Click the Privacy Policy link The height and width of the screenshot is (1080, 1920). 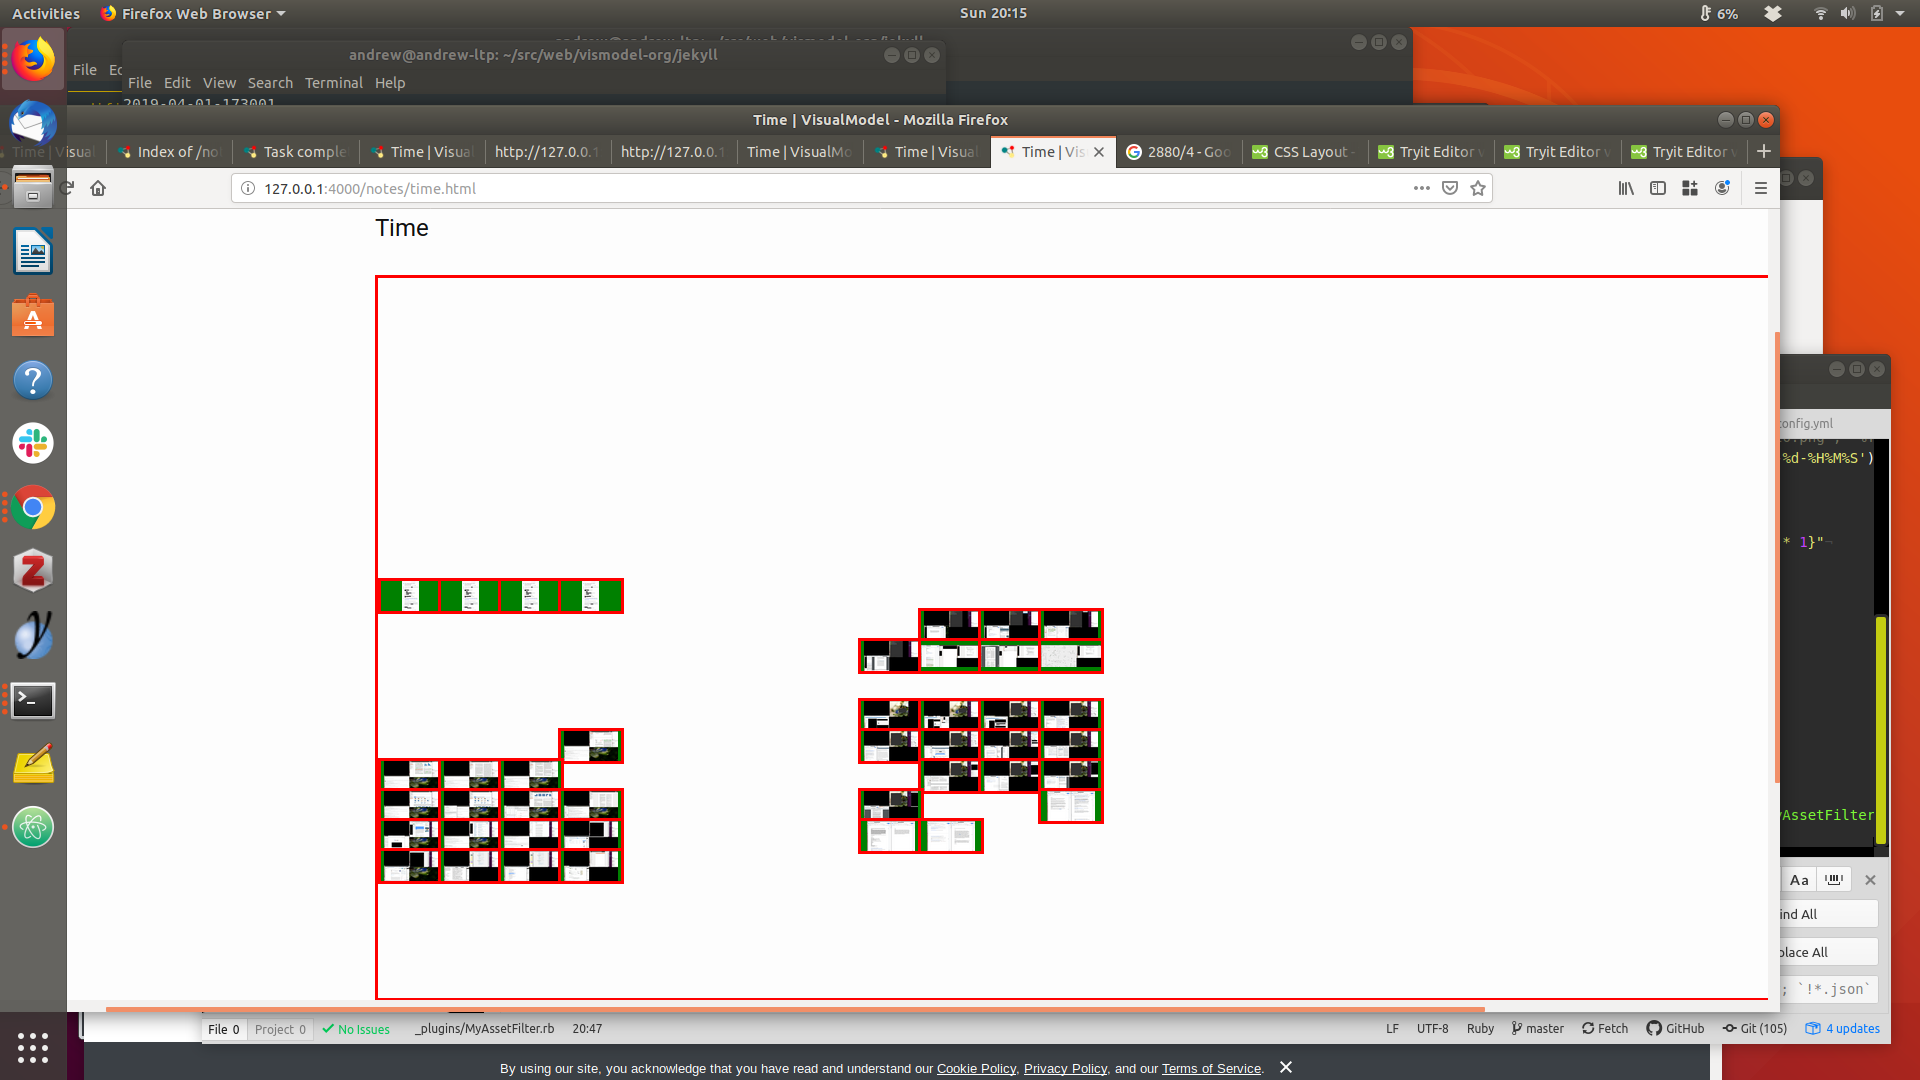1065,1068
